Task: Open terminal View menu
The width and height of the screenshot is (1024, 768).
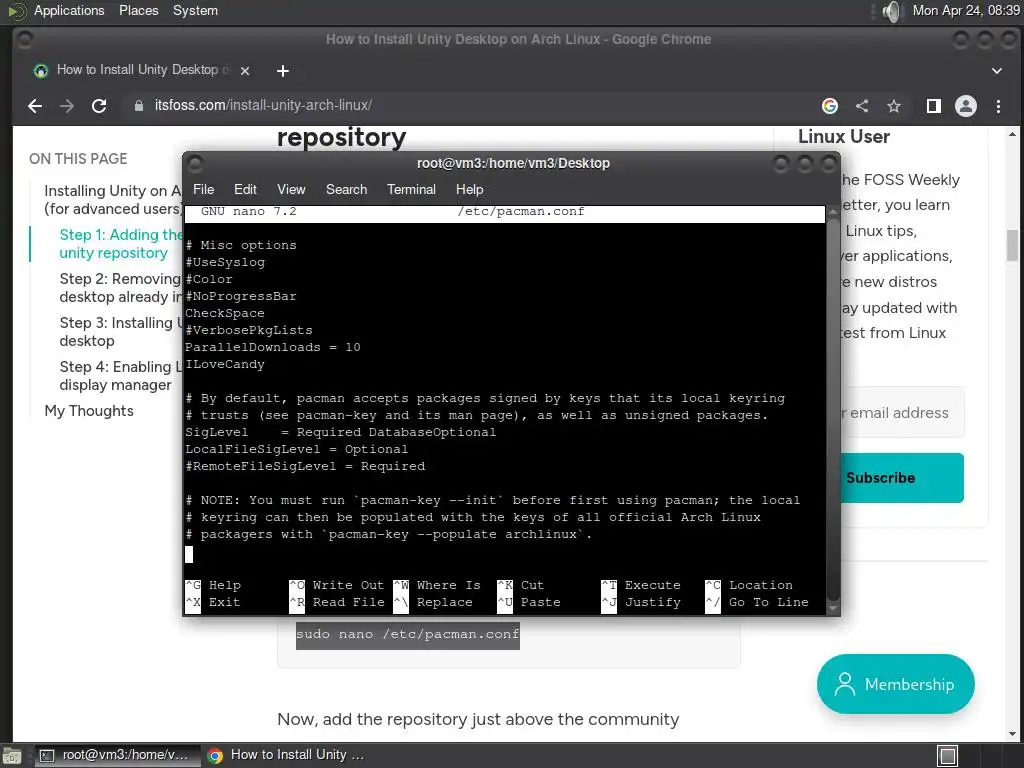Action: (x=291, y=189)
